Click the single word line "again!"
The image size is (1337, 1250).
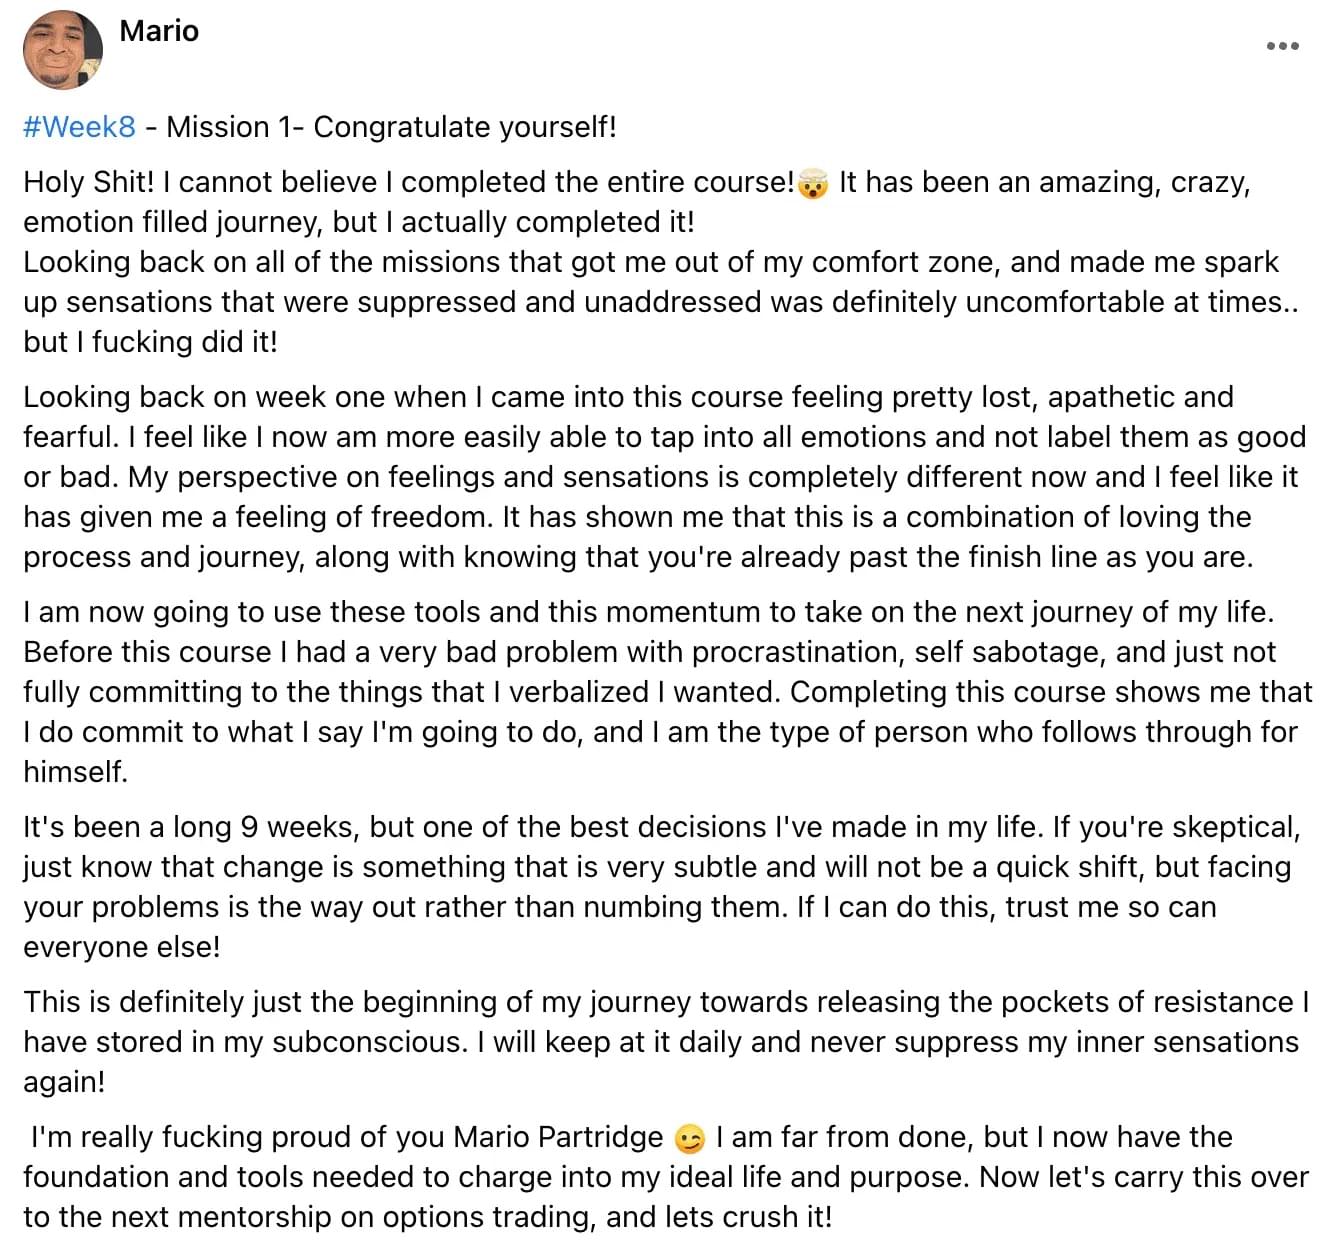click(x=64, y=1082)
